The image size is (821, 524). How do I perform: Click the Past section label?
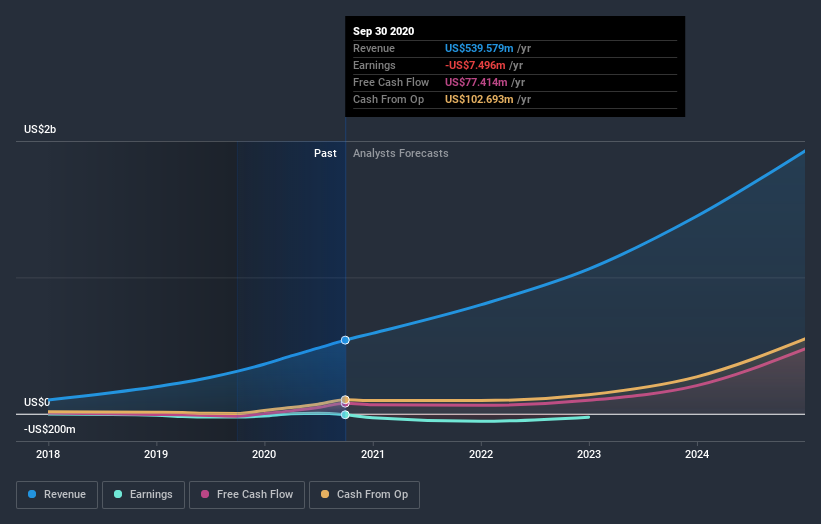click(x=325, y=153)
